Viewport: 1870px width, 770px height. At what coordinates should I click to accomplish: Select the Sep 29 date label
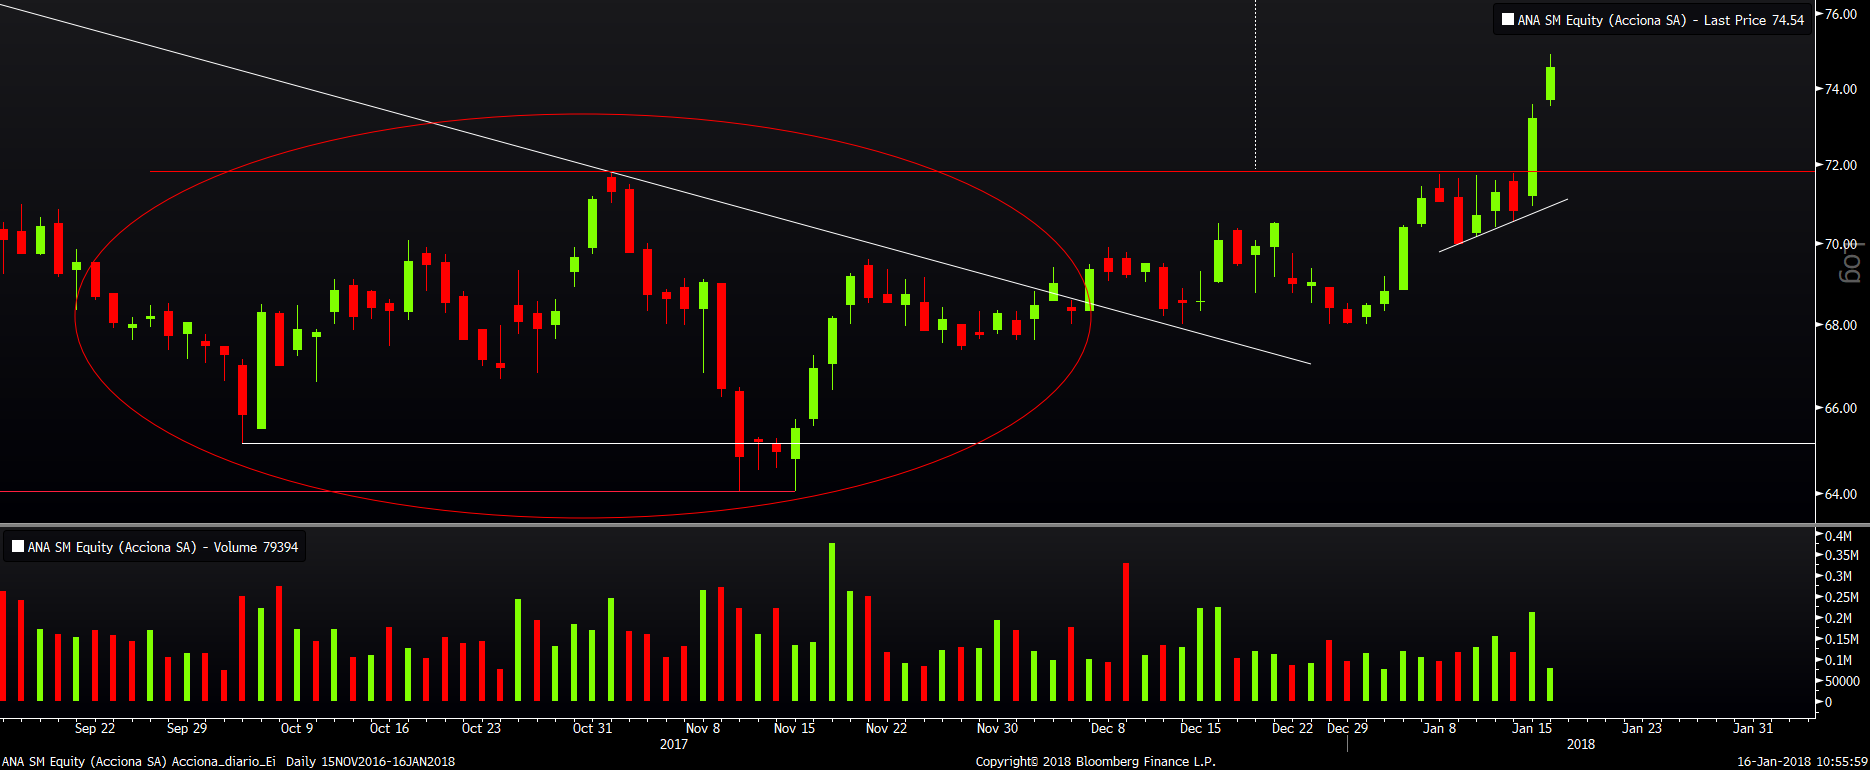pos(187,728)
